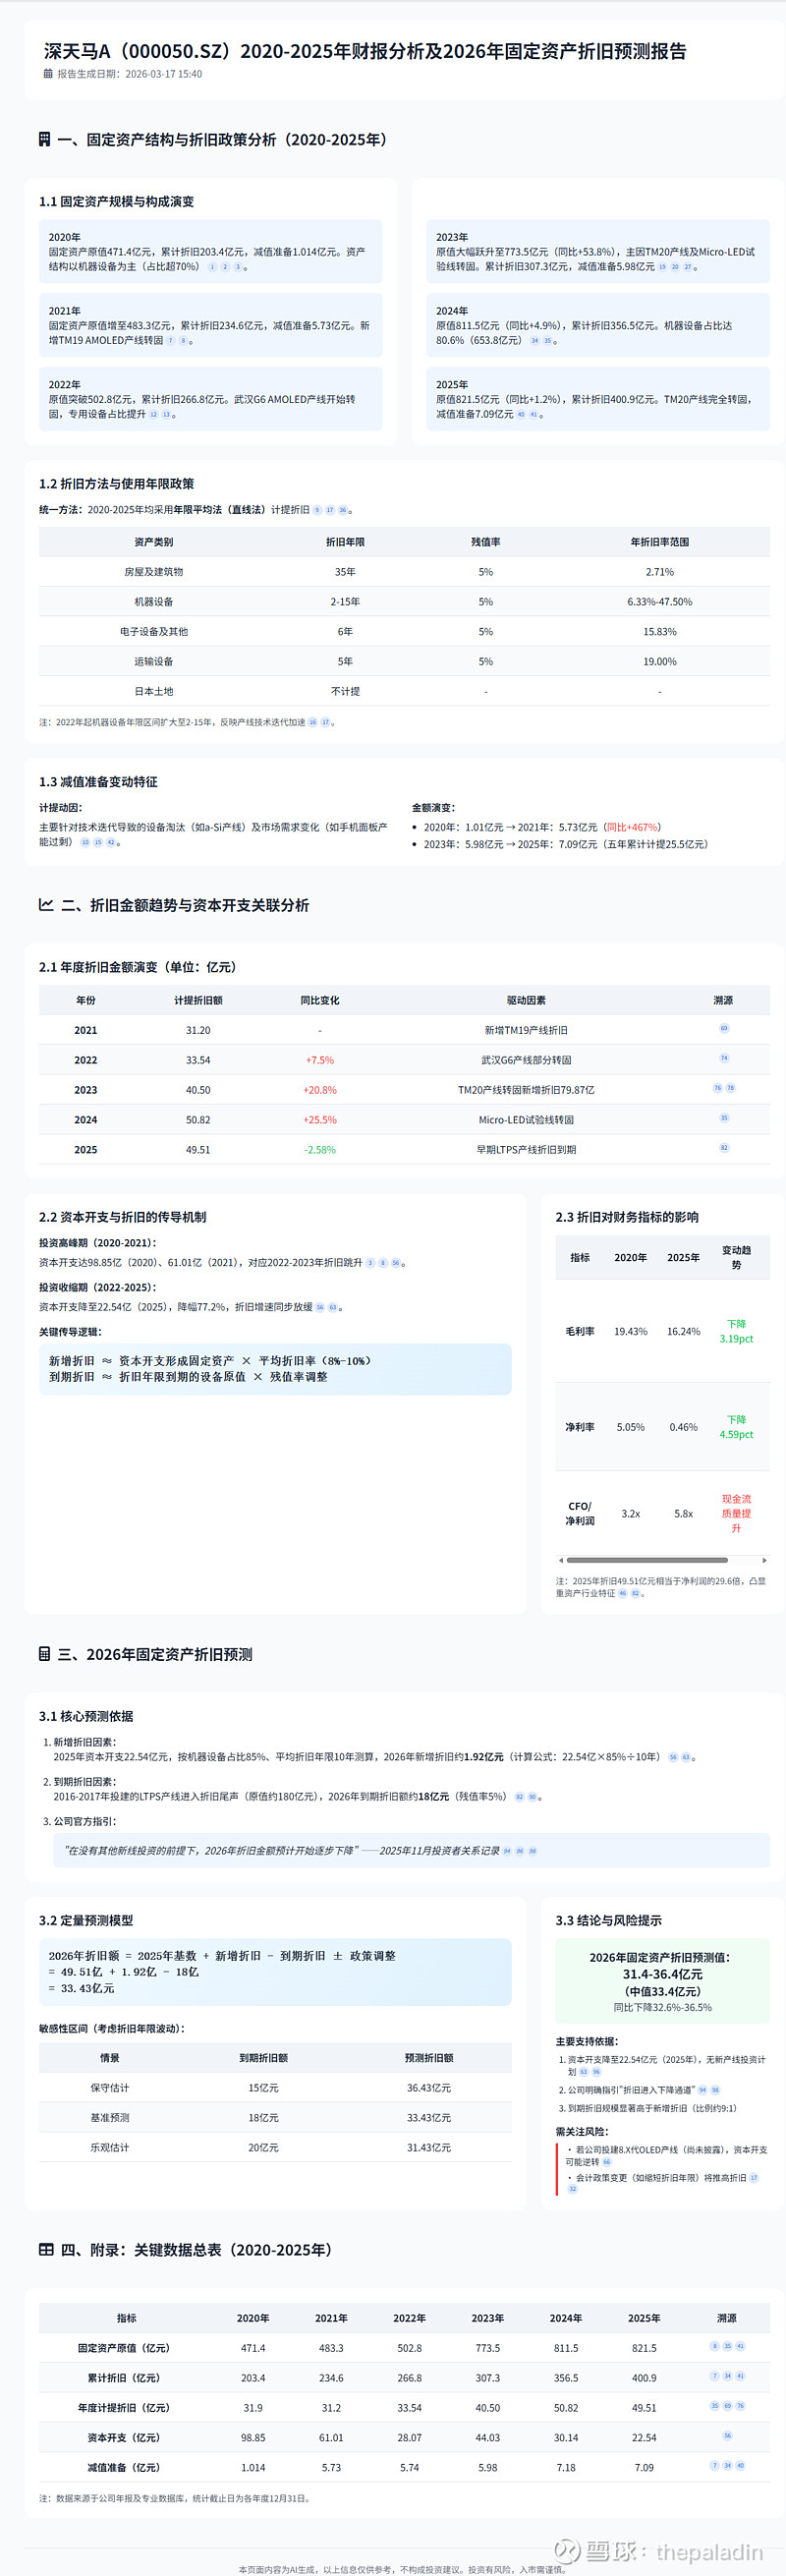
Task: Click the red 同比+467% text in section 1.3
Action: click(632, 828)
